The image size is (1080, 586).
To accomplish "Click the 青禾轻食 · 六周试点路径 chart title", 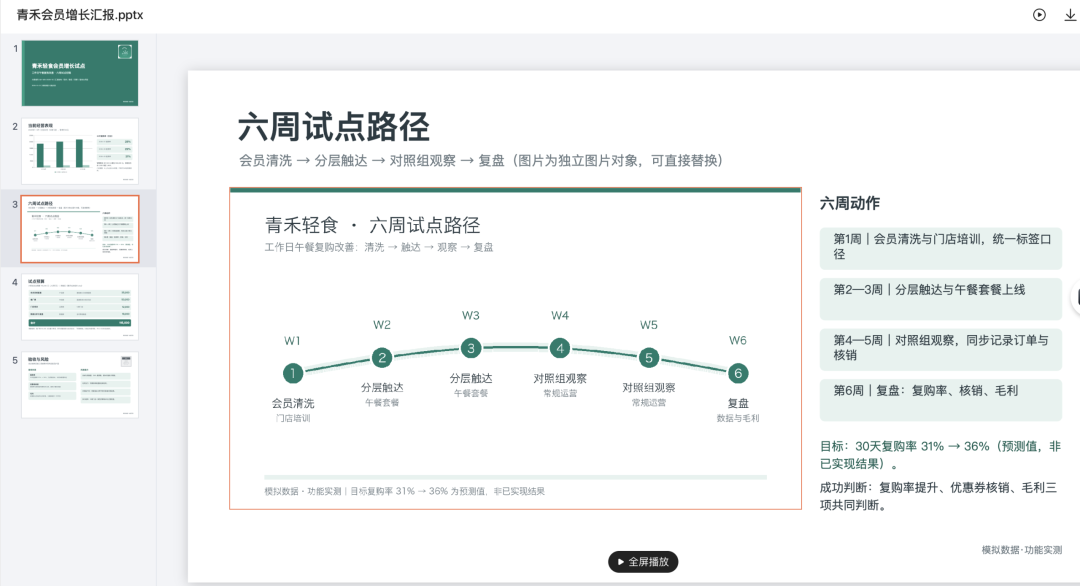I will 373,225.
